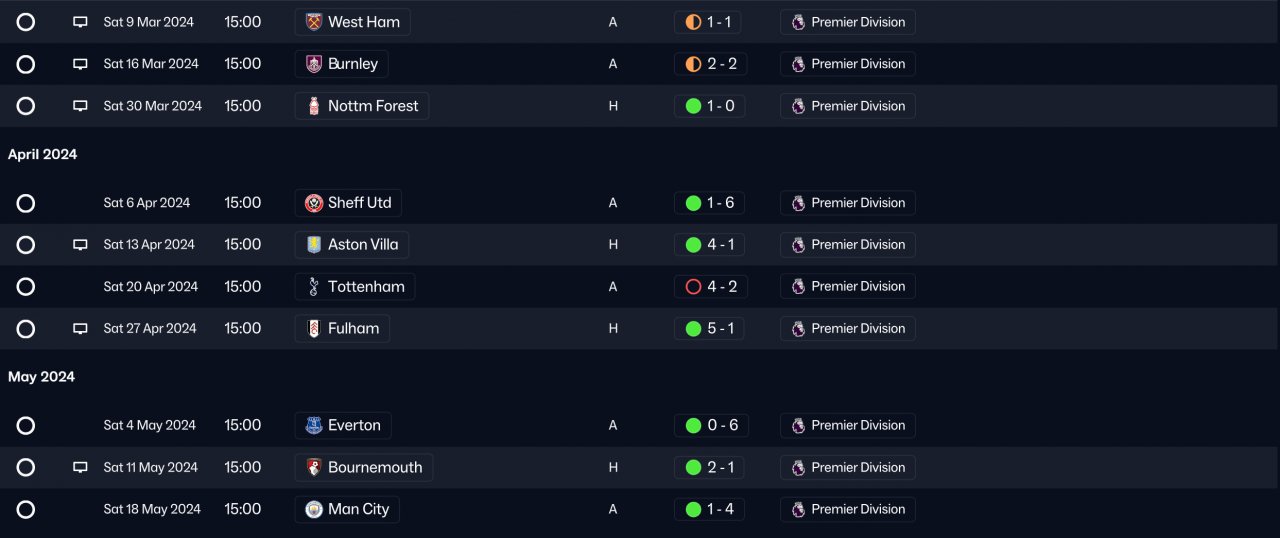This screenshot has height=538, width=1280.
Task: Click the Everton club badge
Action: coord(314,425)
